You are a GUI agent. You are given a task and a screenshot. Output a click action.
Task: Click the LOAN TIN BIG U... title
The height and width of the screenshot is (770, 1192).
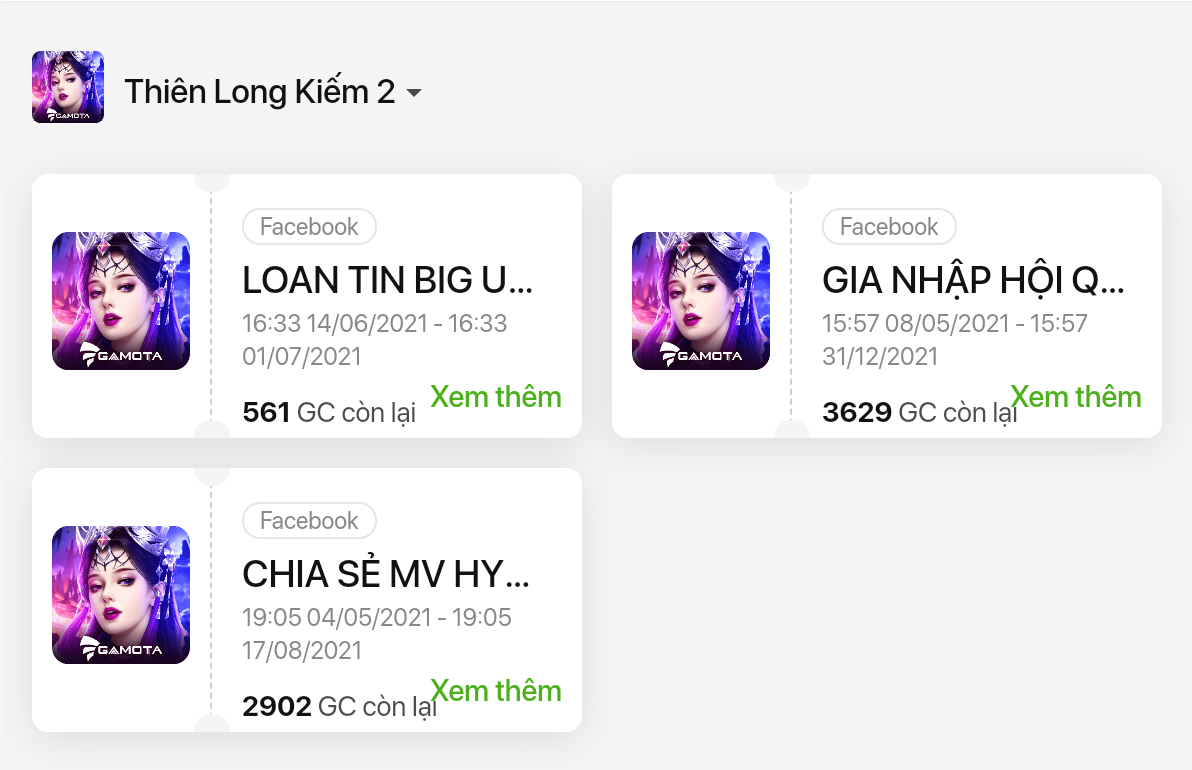coord(388,281)
